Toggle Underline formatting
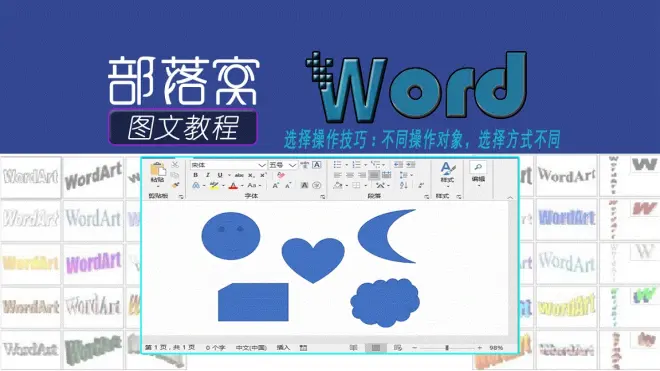Image resolution: width=660 pixels, height=371 pixels. coord(220,175)
